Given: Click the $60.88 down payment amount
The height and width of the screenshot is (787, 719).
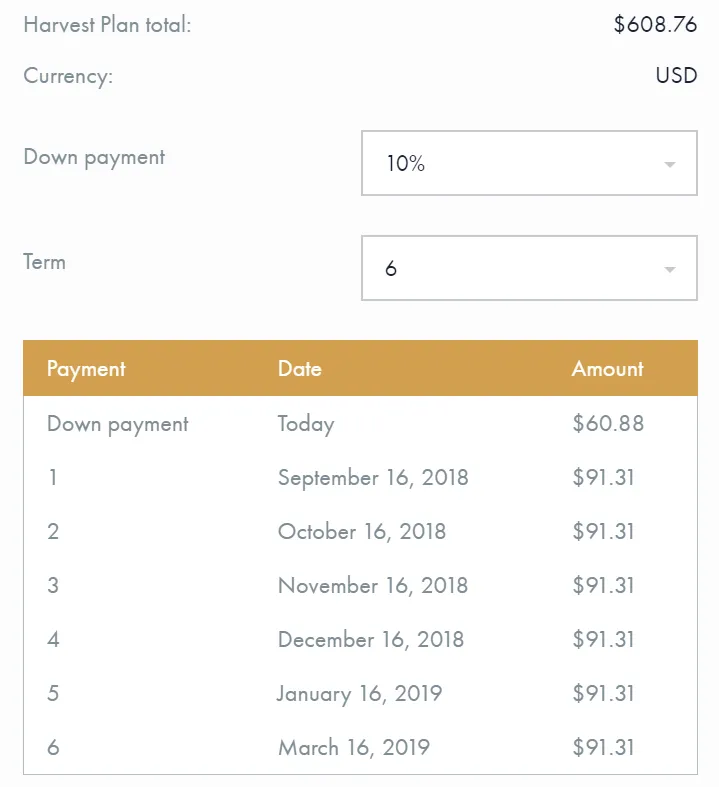Looking at the screenshot, I should (608, 423).
